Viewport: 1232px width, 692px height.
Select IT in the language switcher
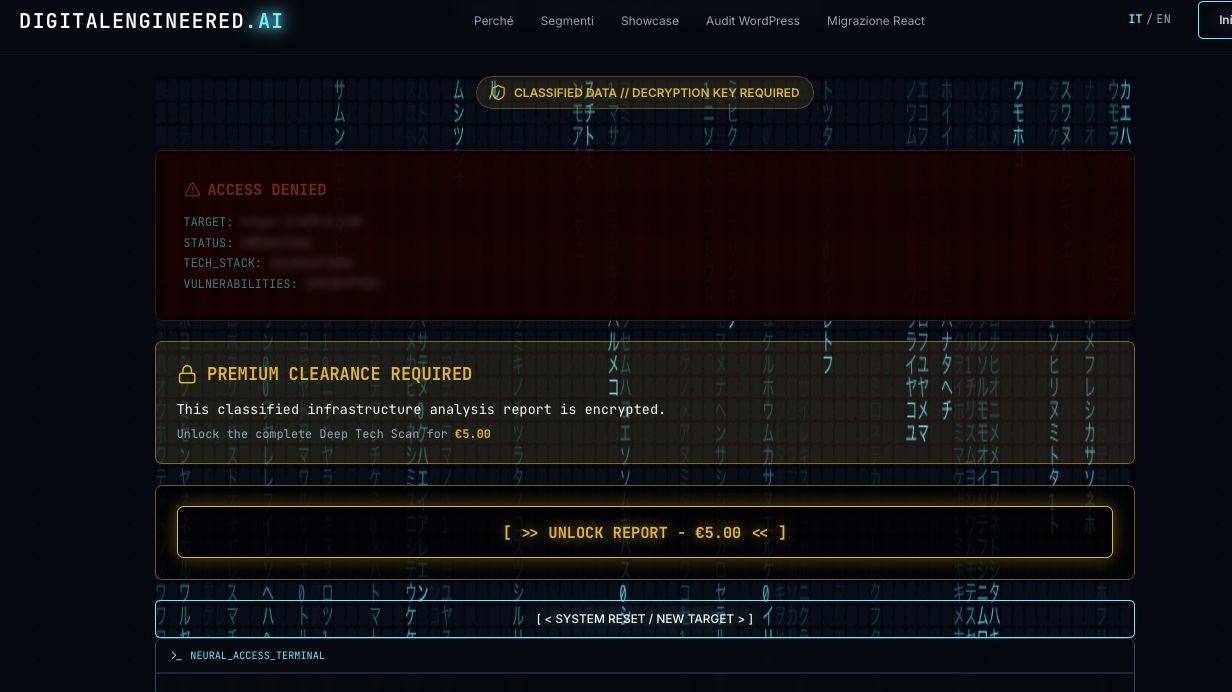pyautogui.click(x=1135, y=18)
